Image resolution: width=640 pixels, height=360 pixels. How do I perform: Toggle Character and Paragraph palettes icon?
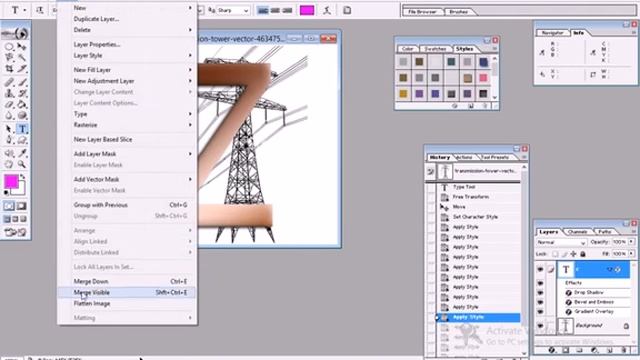click(347, 11)
